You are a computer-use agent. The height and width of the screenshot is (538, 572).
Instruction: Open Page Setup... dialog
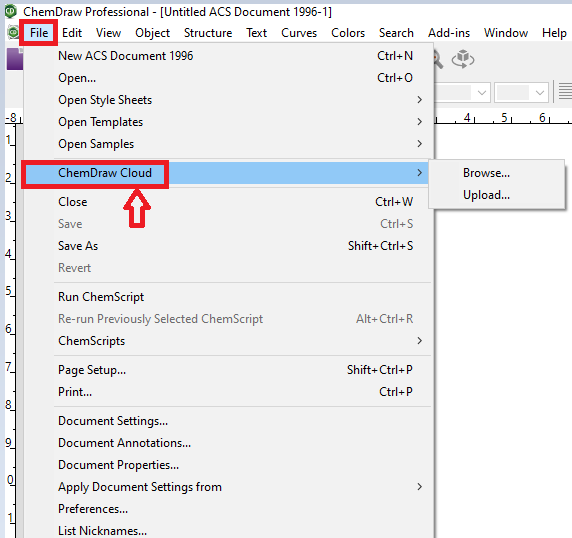229,370
